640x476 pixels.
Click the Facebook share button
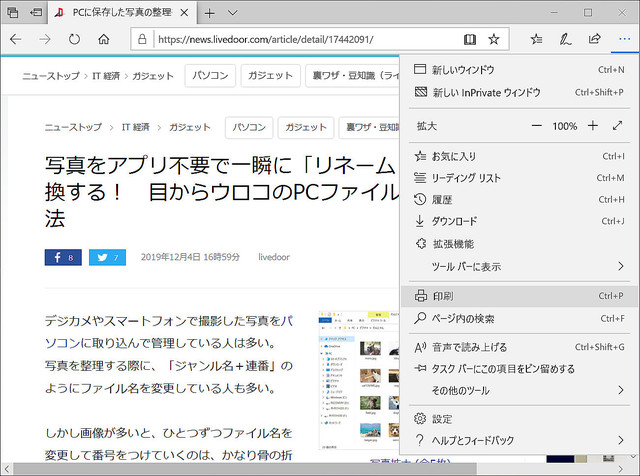pyautogui.click(x=63, y=257)
